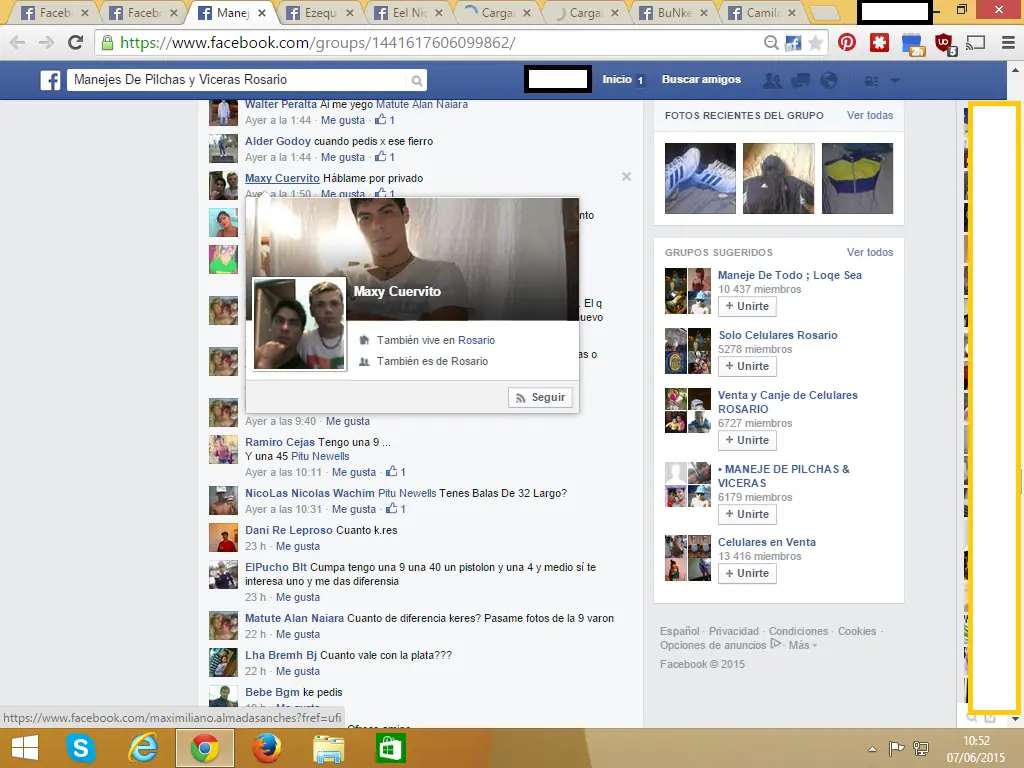Viewport: 1024px width, 768px height.
Task: Open the yellow and blue jacket photo
Action: [857, 178]
